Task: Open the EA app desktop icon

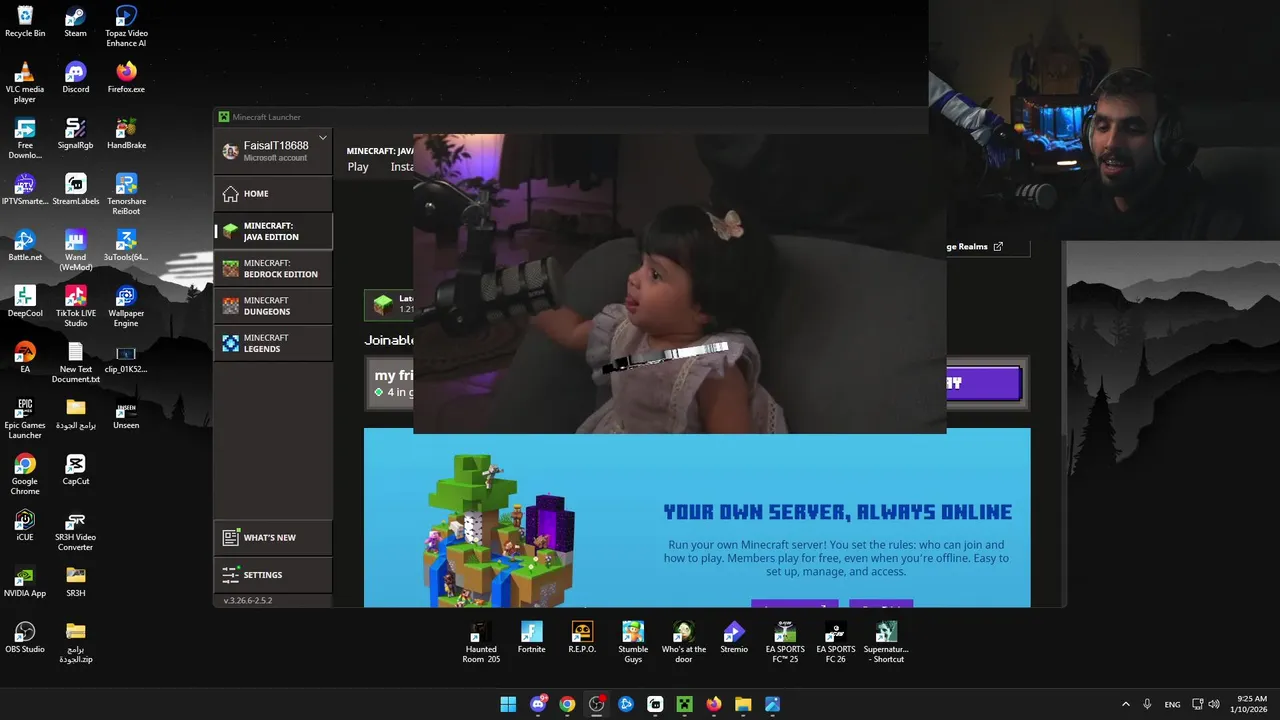Action: 25,357
